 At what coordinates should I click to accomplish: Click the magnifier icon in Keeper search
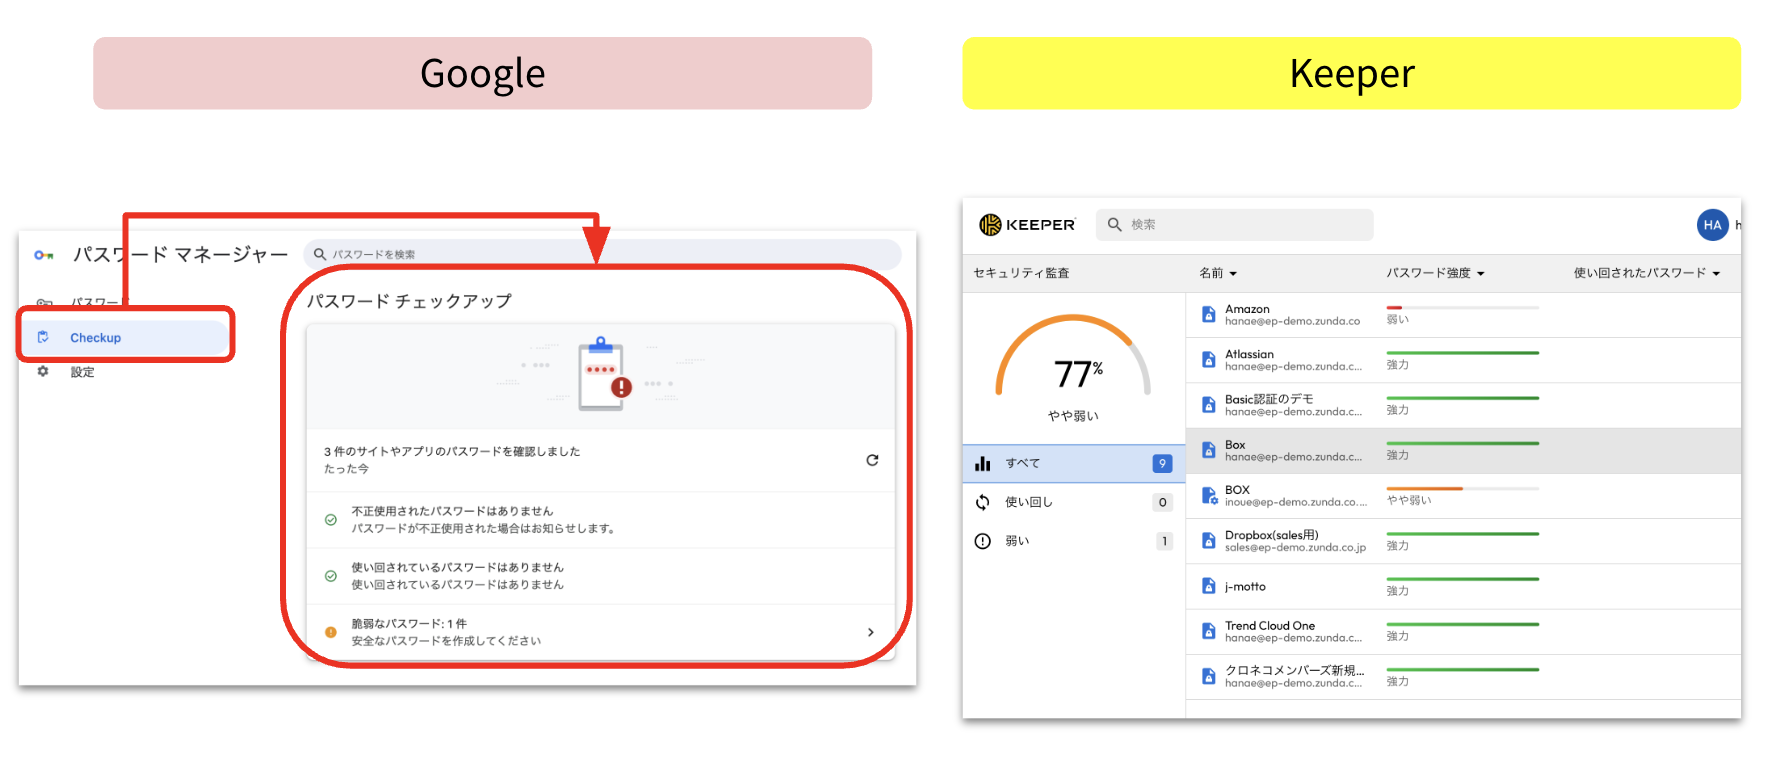tap(1114, 225)
